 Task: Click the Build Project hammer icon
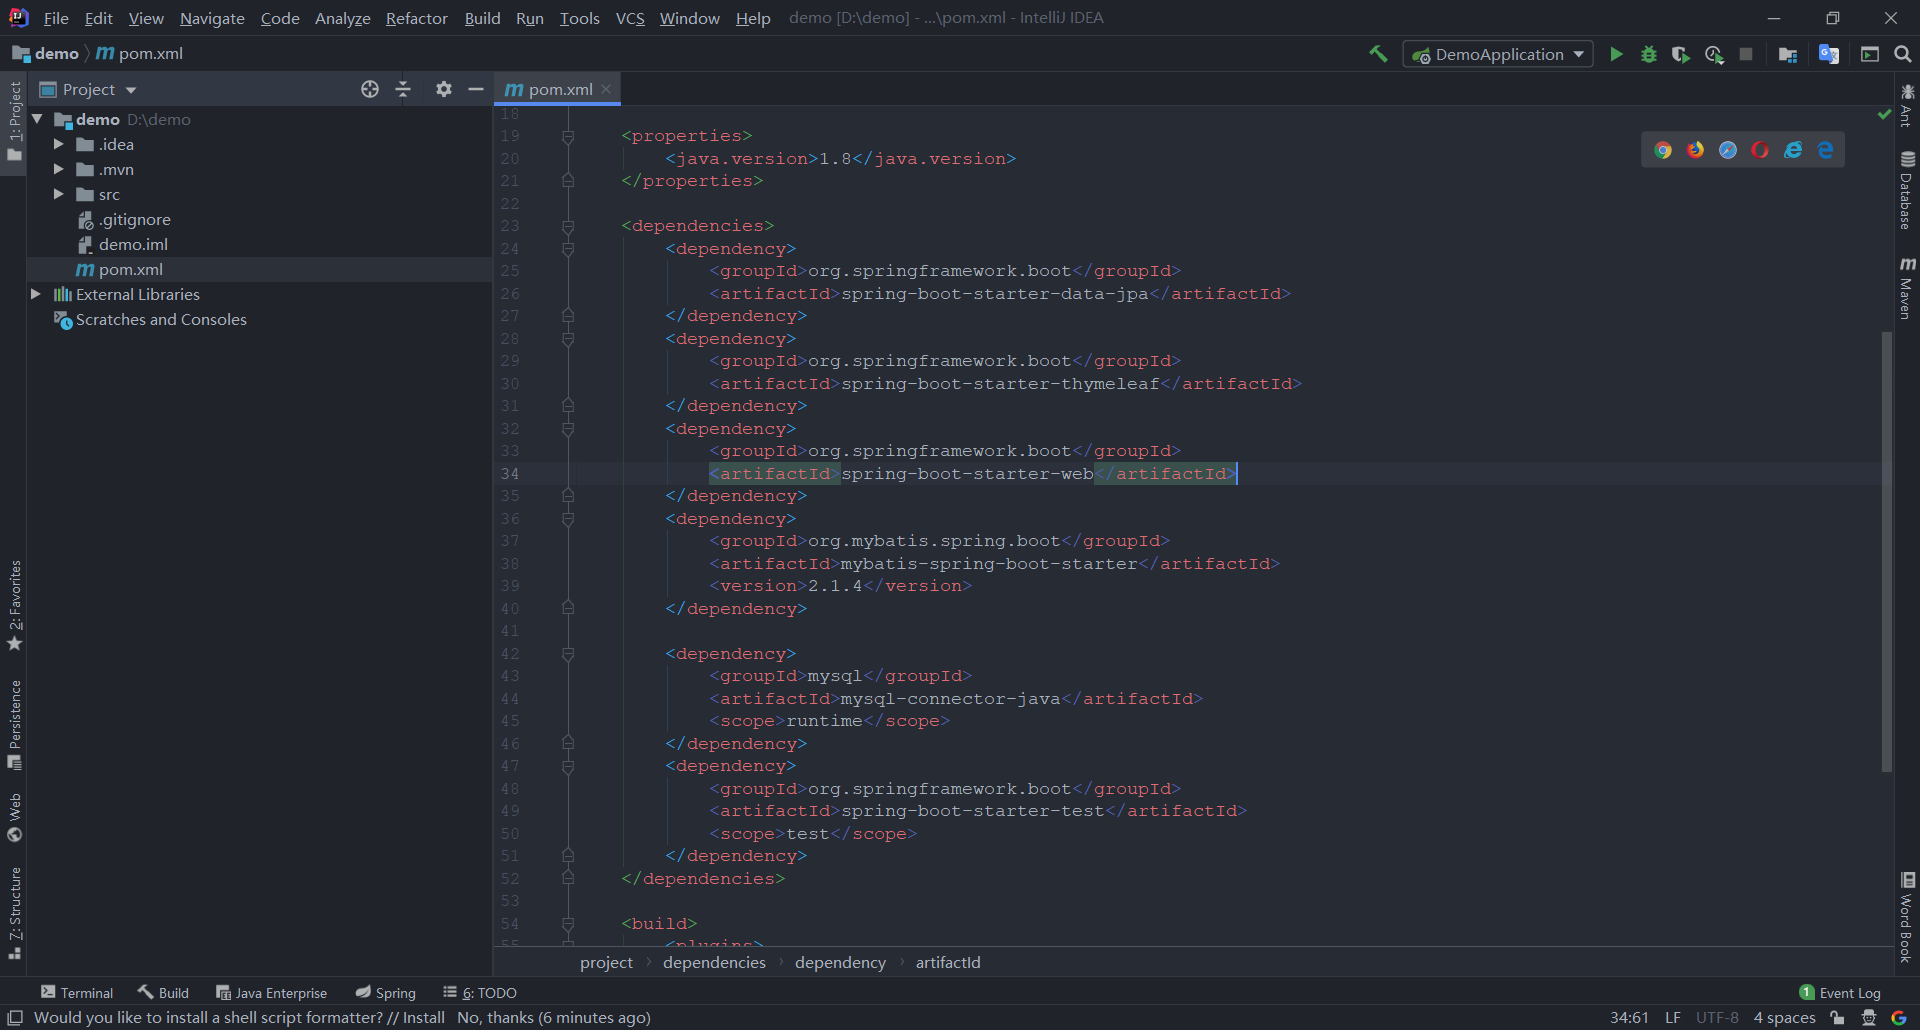click(1378, 54)
